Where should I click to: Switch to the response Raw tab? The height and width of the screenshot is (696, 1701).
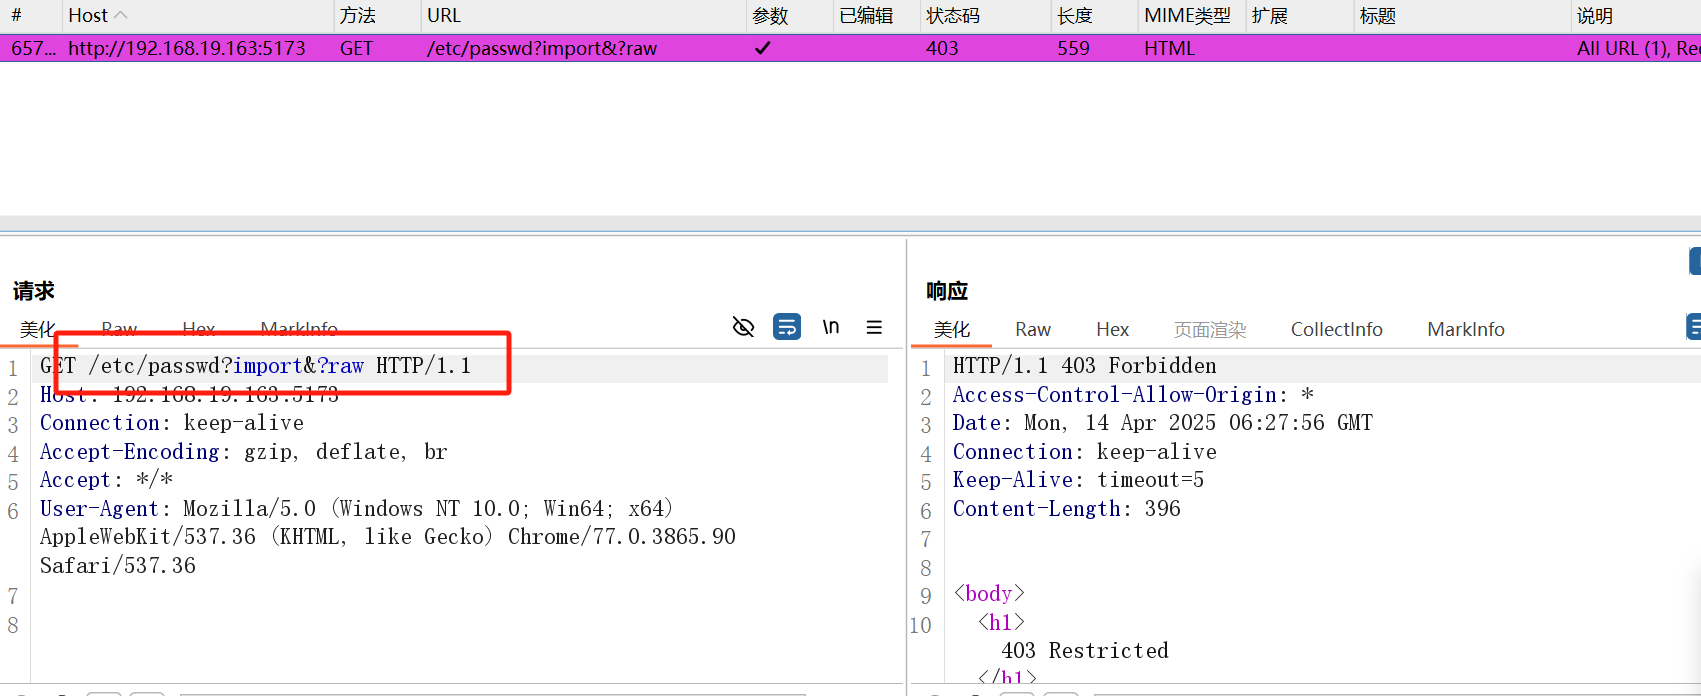(1032, 329)
